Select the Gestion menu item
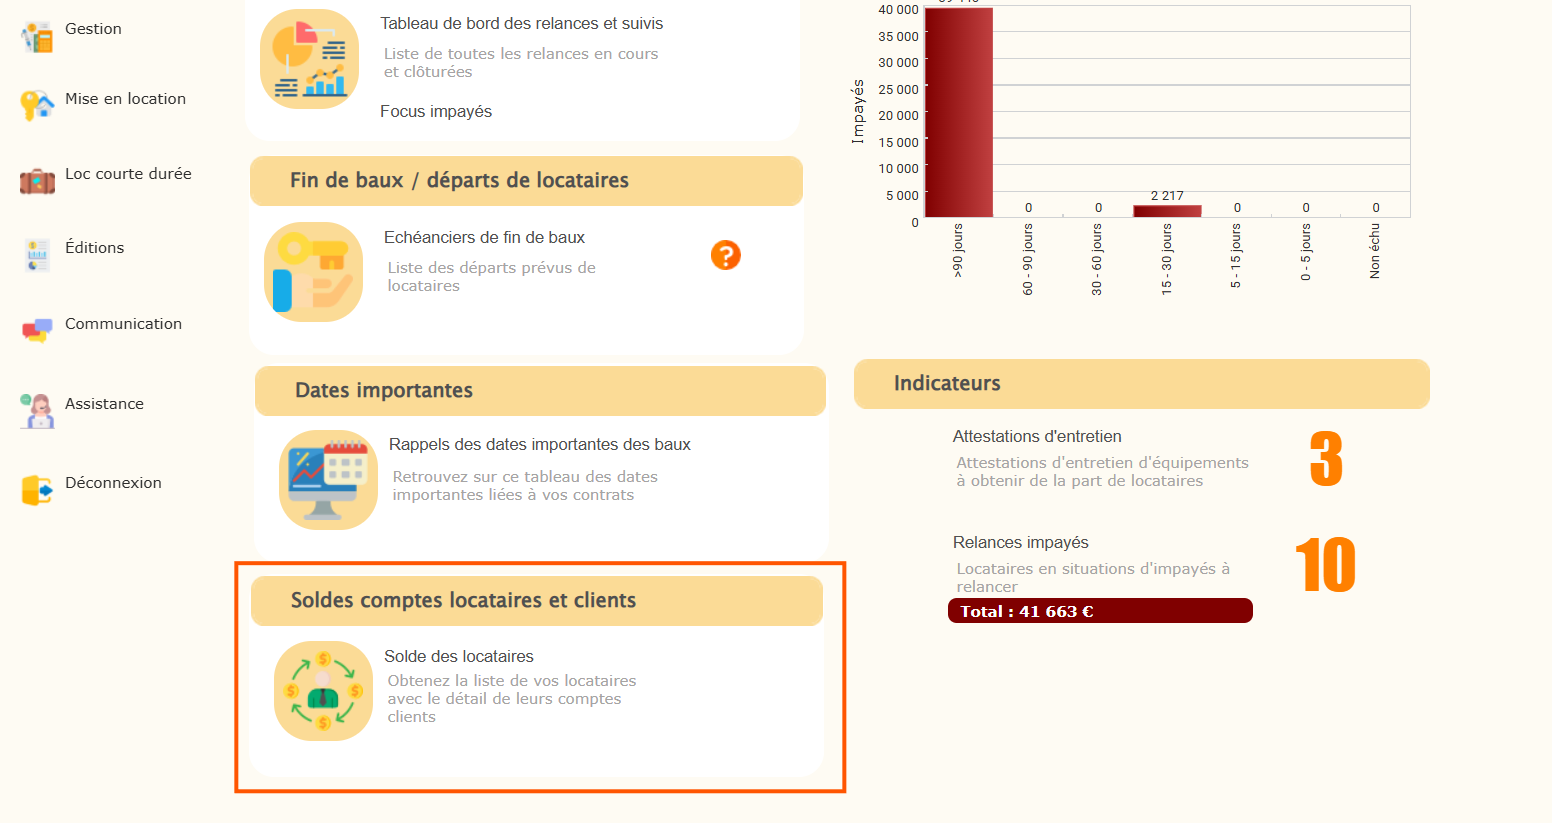The image size is (1552, 823). (x=93, y=29)
